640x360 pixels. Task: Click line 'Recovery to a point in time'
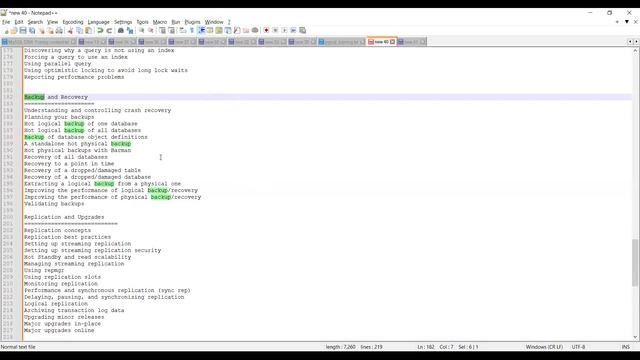(x=69, y=164)
